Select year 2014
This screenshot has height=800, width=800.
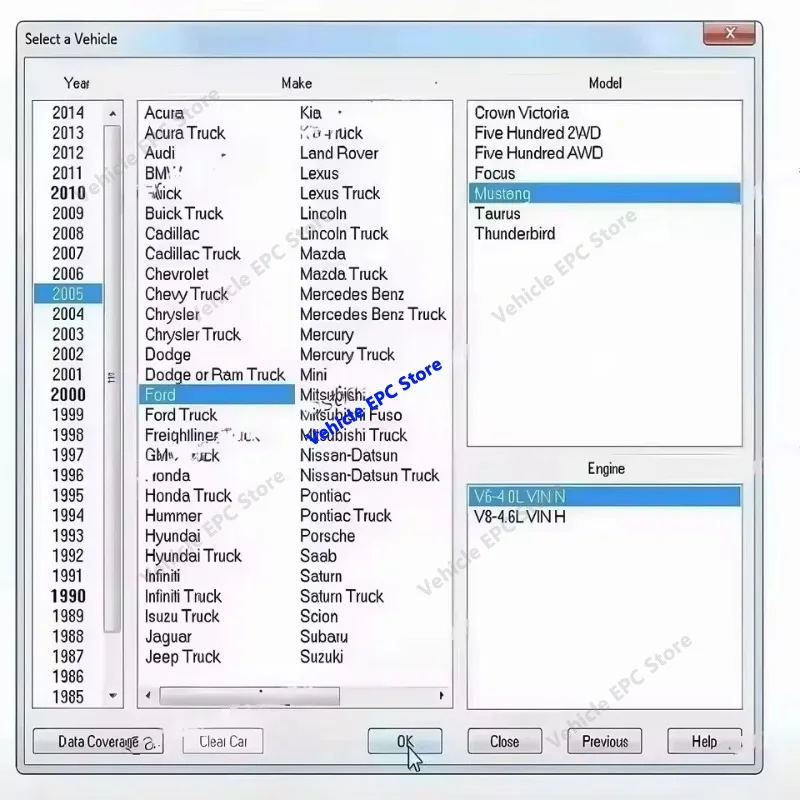tap(68, 113)
